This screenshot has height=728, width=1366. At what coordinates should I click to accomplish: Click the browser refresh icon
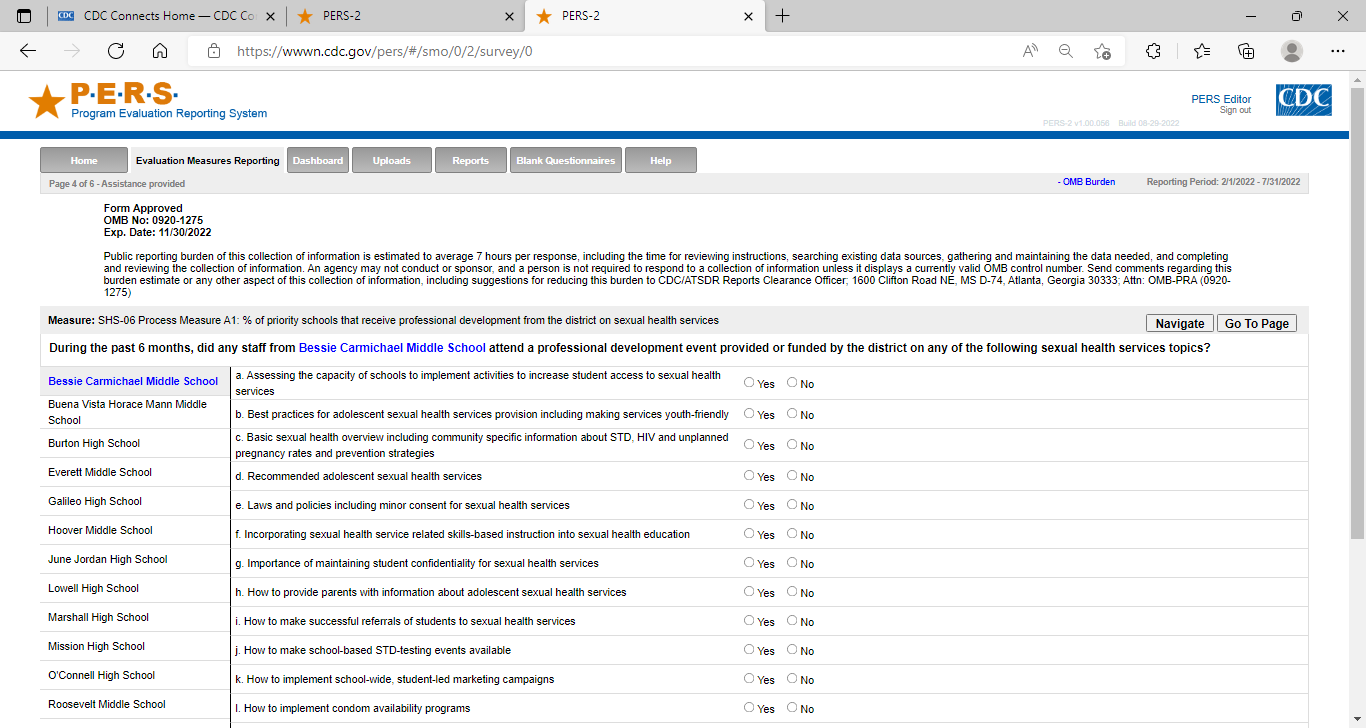click(x=116, y=51)
